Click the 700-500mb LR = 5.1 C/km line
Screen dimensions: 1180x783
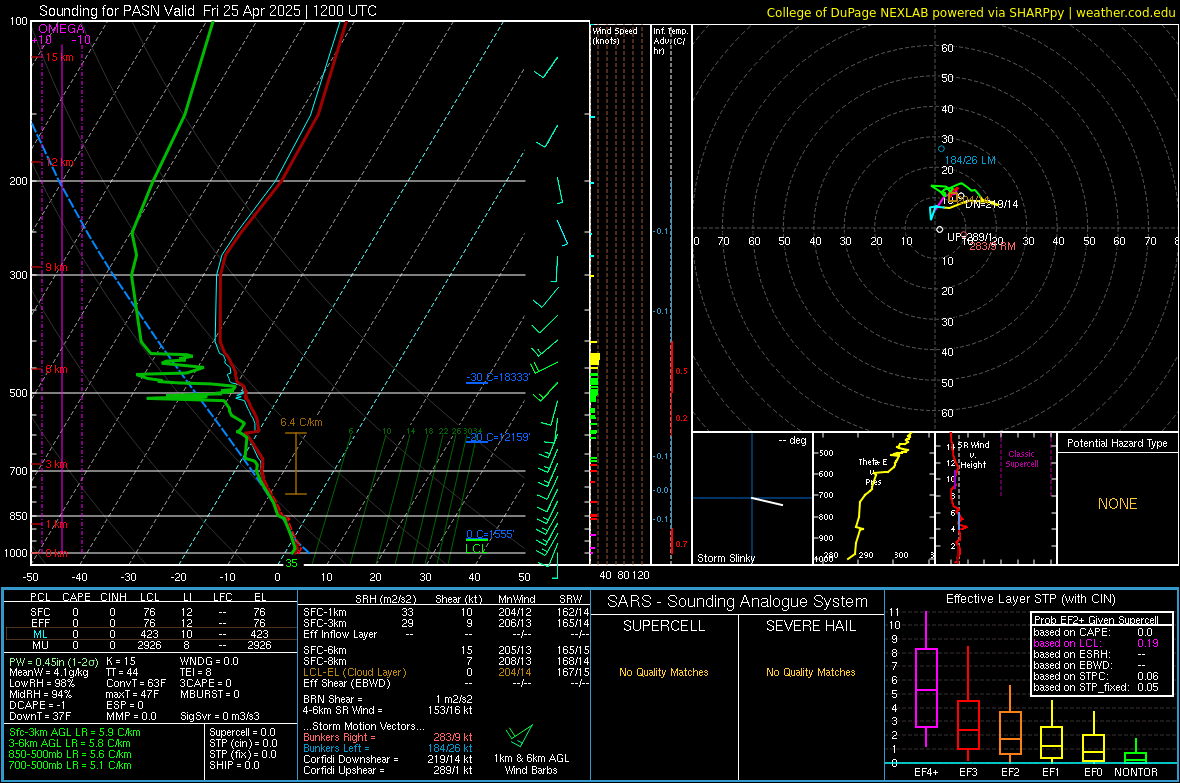70,765
